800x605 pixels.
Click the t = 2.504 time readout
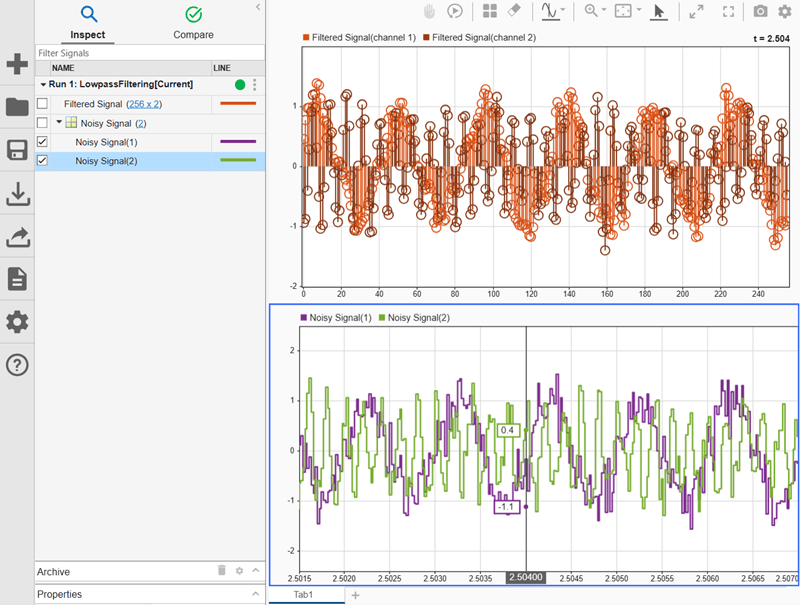771,38
